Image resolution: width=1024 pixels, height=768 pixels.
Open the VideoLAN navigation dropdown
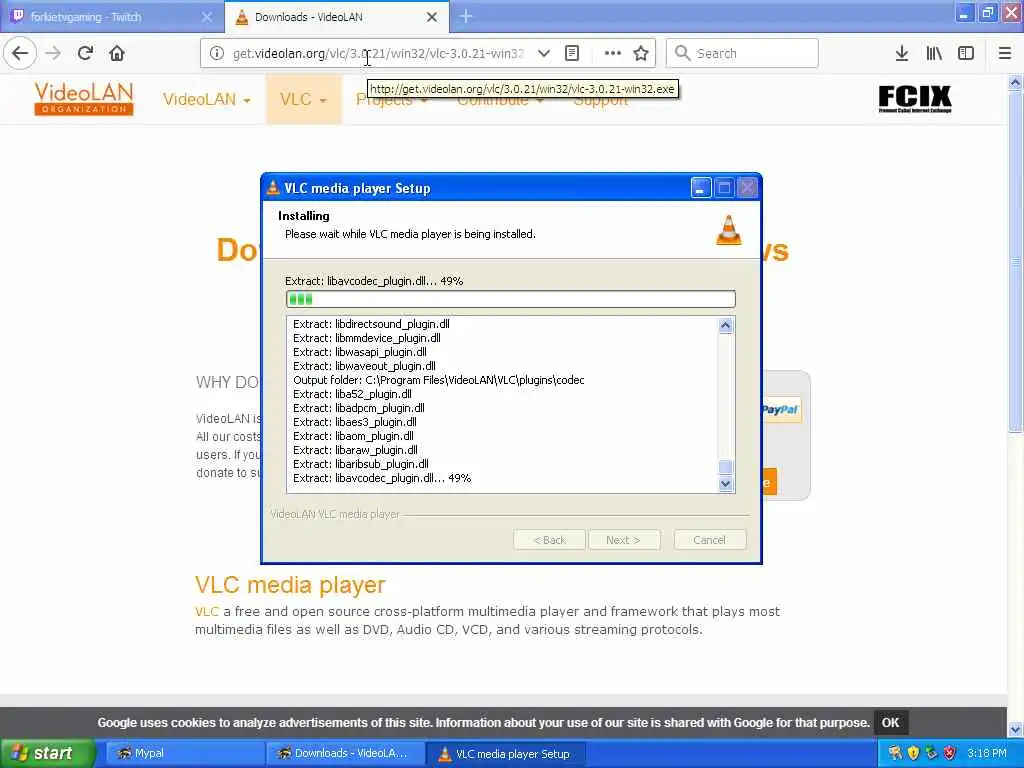click(206, 99)
